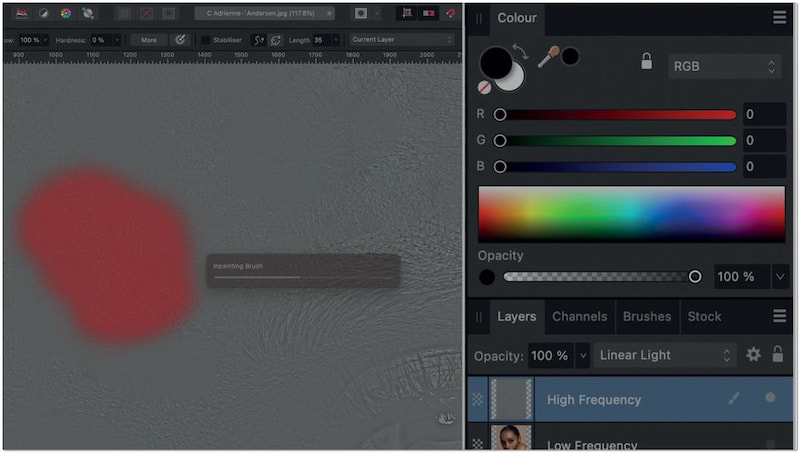
Task: Open the Linear Light blend mode dropdown
Action: pos(665,355)
